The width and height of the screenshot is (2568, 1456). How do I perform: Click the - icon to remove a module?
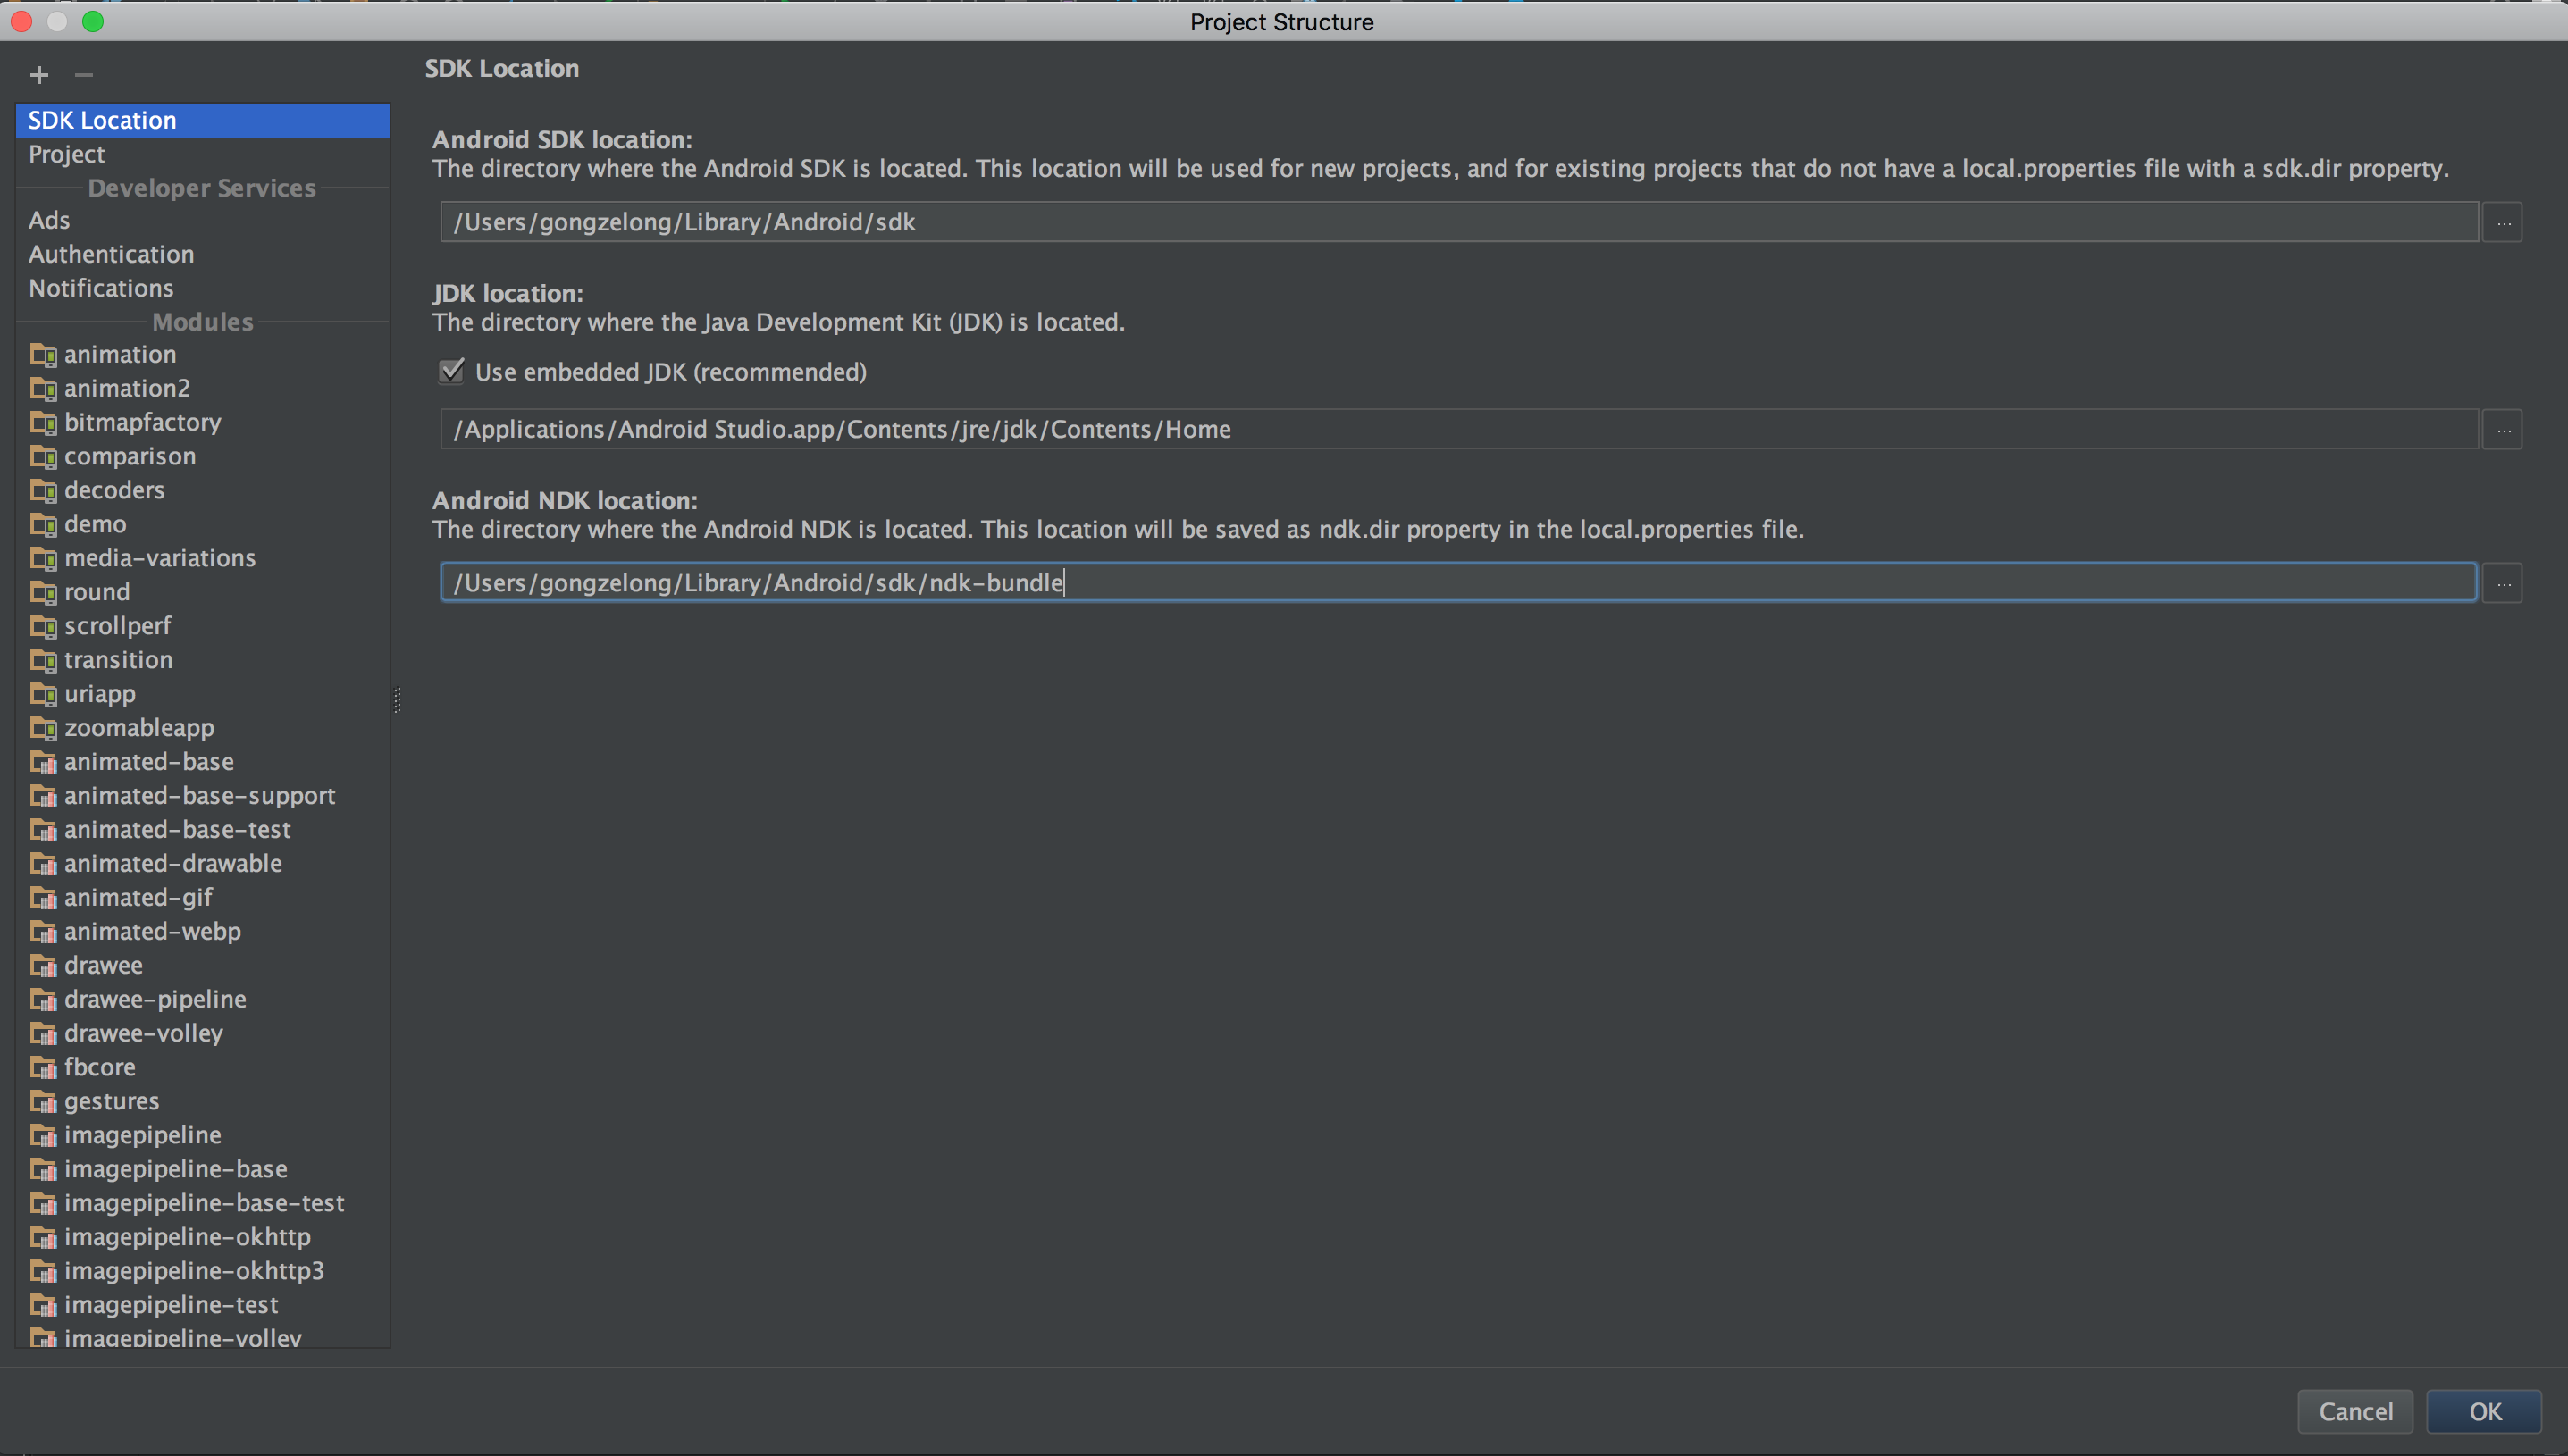84,75
